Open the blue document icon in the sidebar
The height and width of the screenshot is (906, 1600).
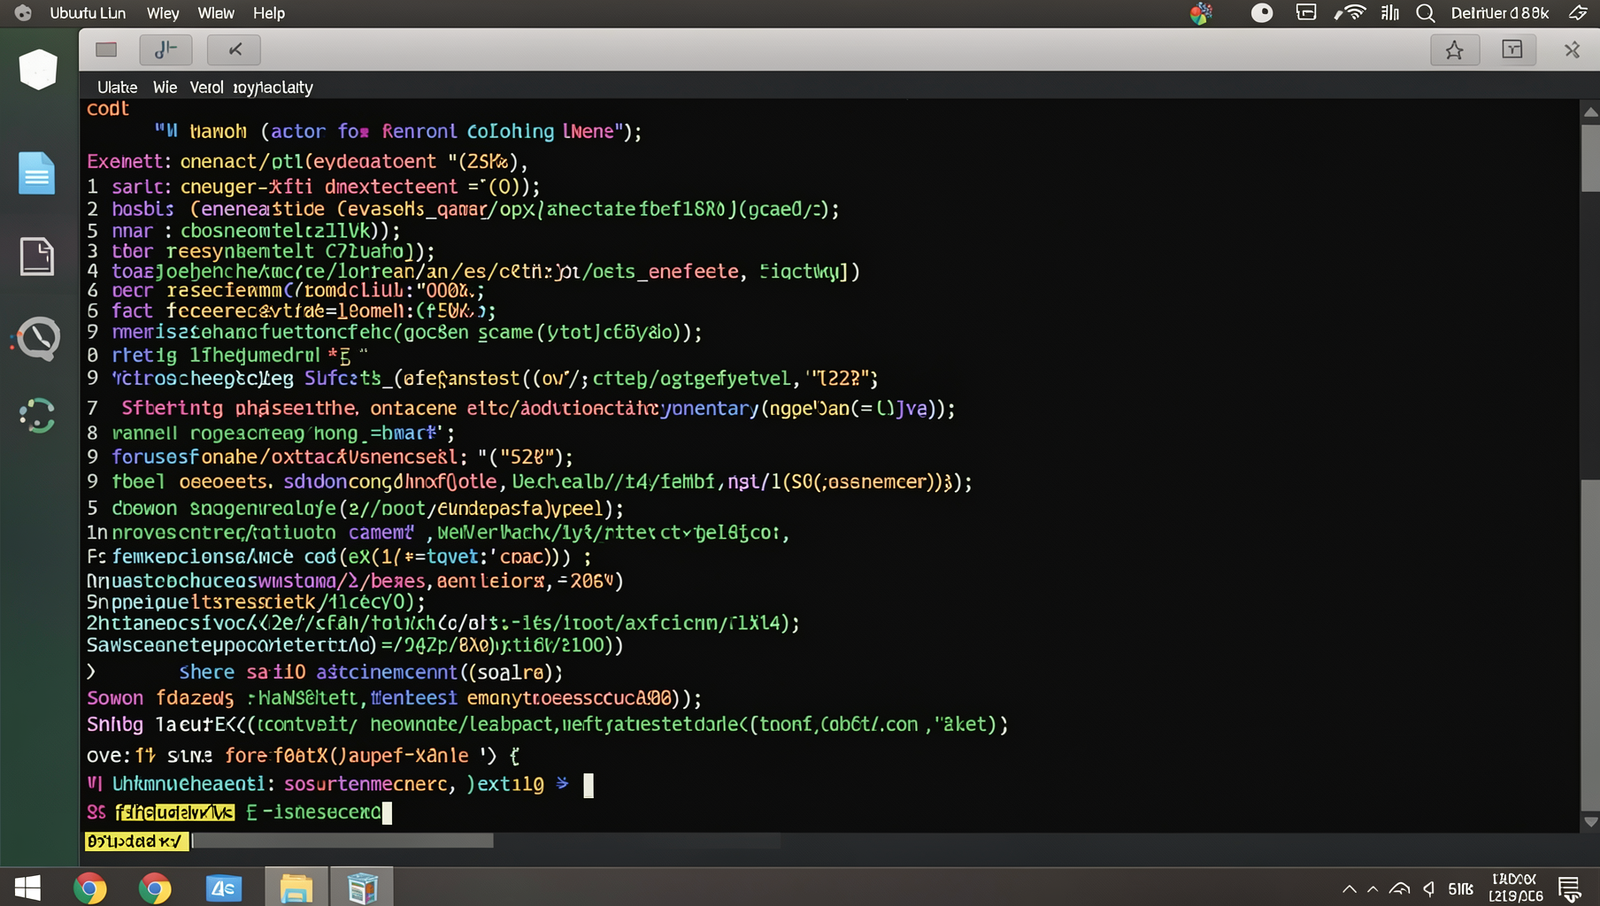(37, 173)
